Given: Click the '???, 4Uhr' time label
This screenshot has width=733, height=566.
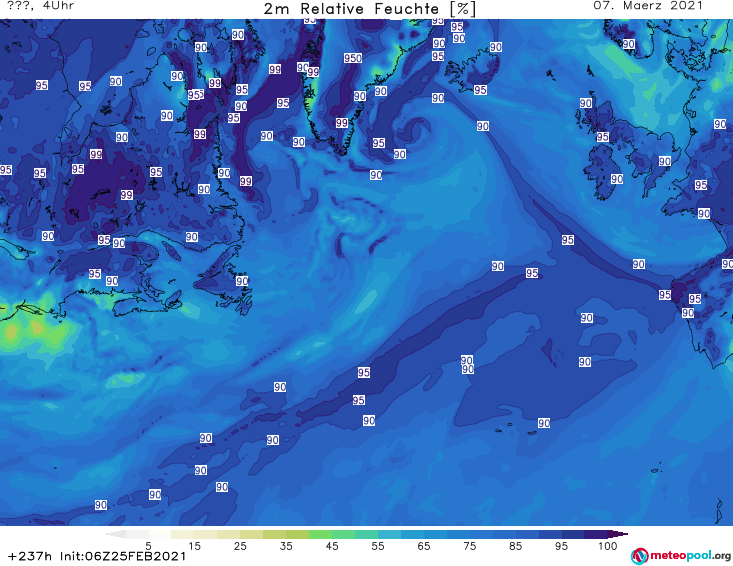Looking at the screenshot, I should pos(41,6).
